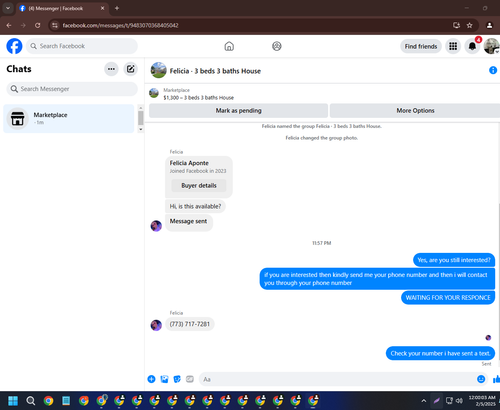500x410 pixels.
Task: Click More Options button
Action: click(415, 110)
